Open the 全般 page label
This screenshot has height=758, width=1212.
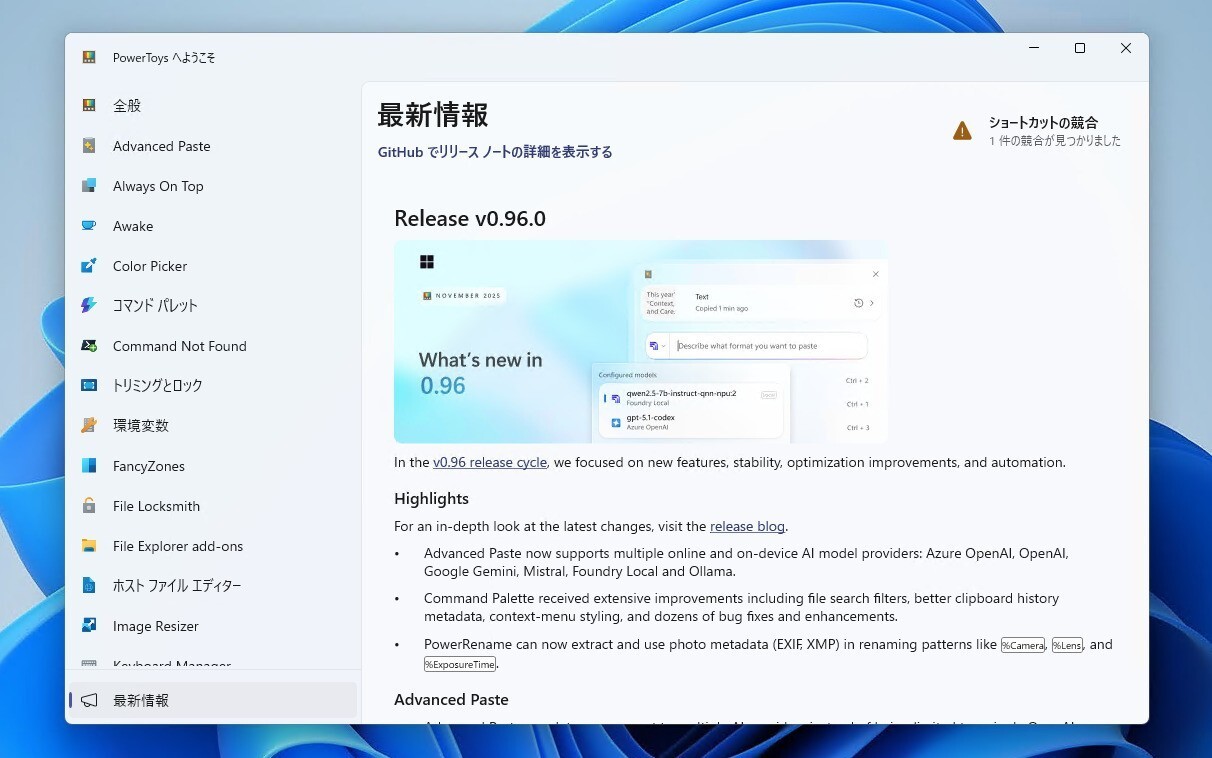tap(127, 105)
